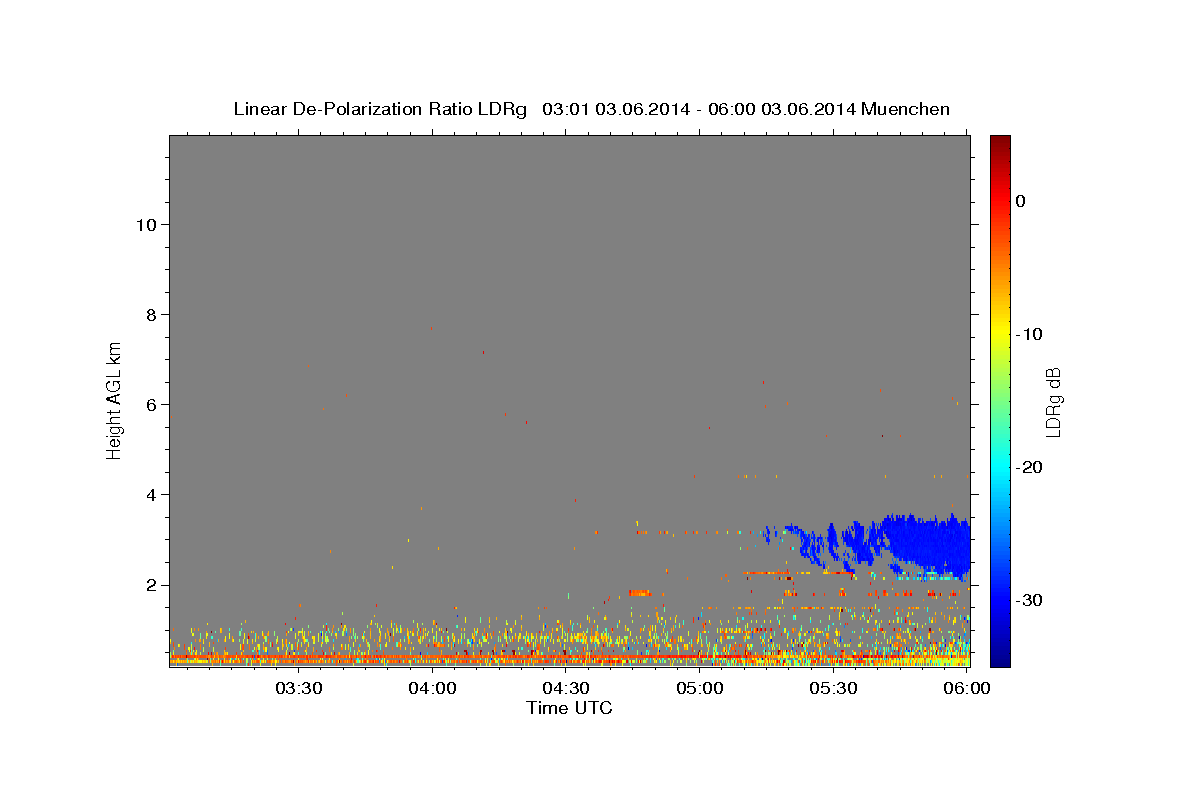1200x800 pixels.
Task: Select the 04:00 time tick label
Action: click(x=432, y=688)
